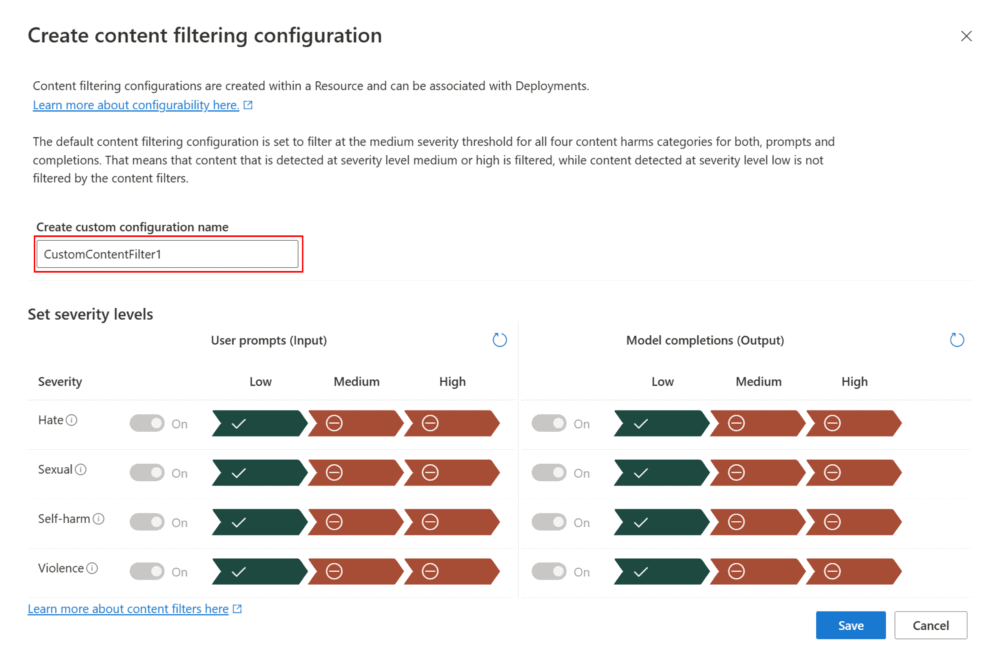
Task: Toggle Self-harm filter for model completions
Action: tap(549, 522)
